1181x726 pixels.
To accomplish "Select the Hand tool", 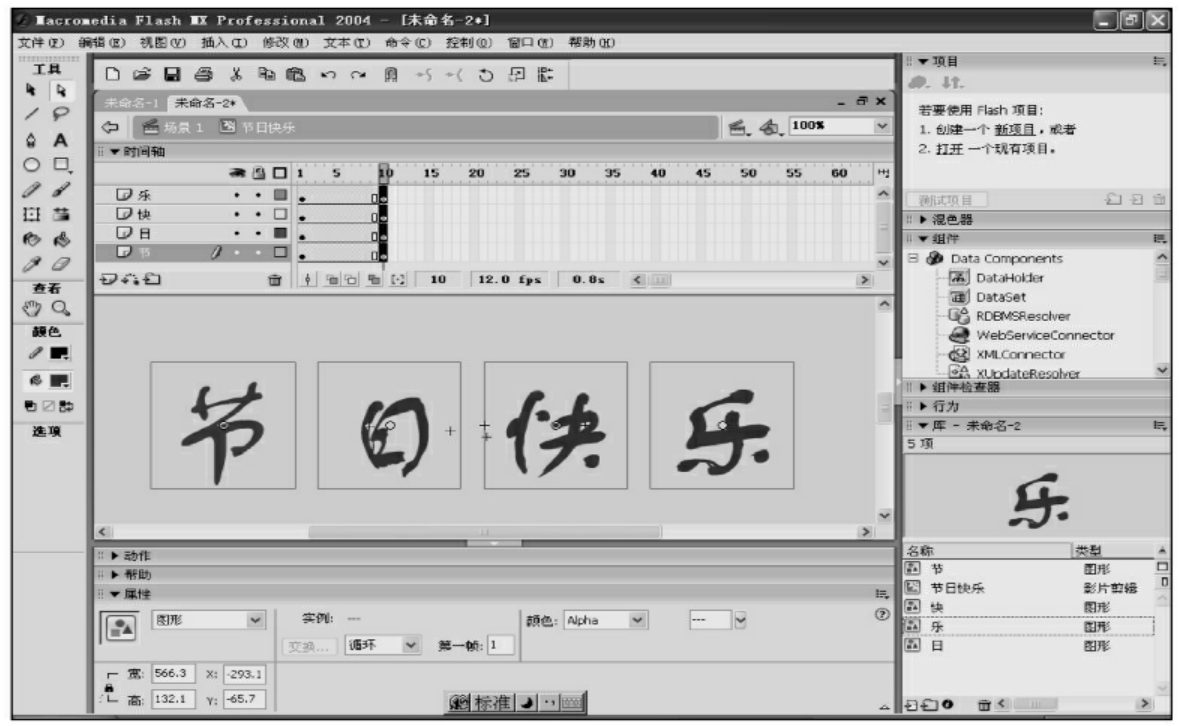I will [31, 308].
